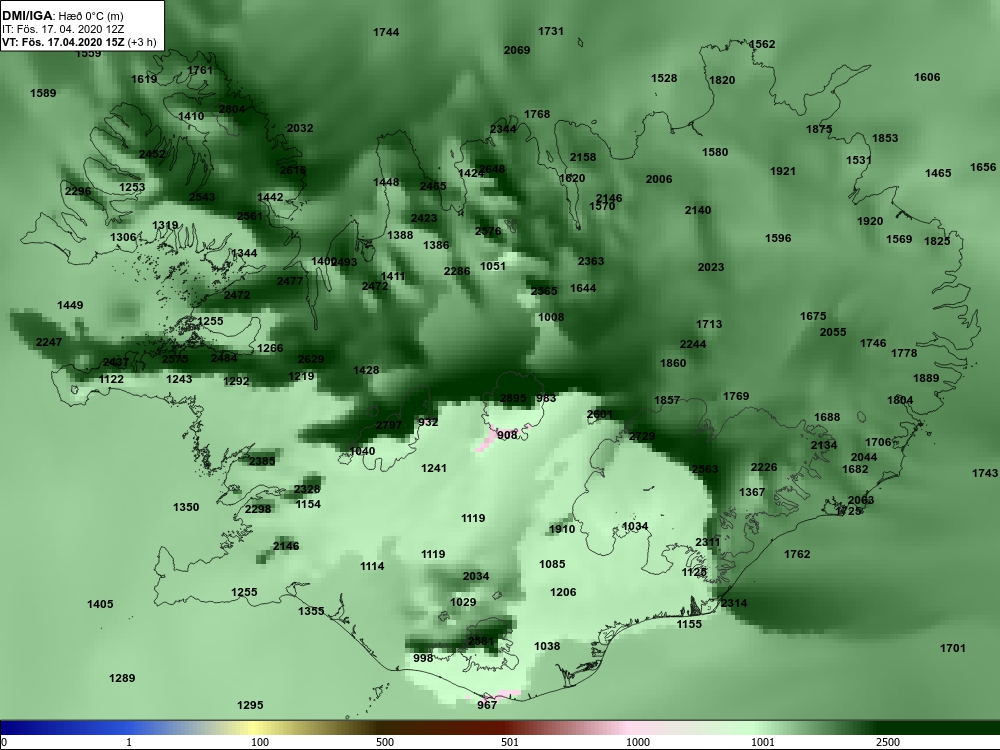Click the map value 1589

click(x=43, y=93)
